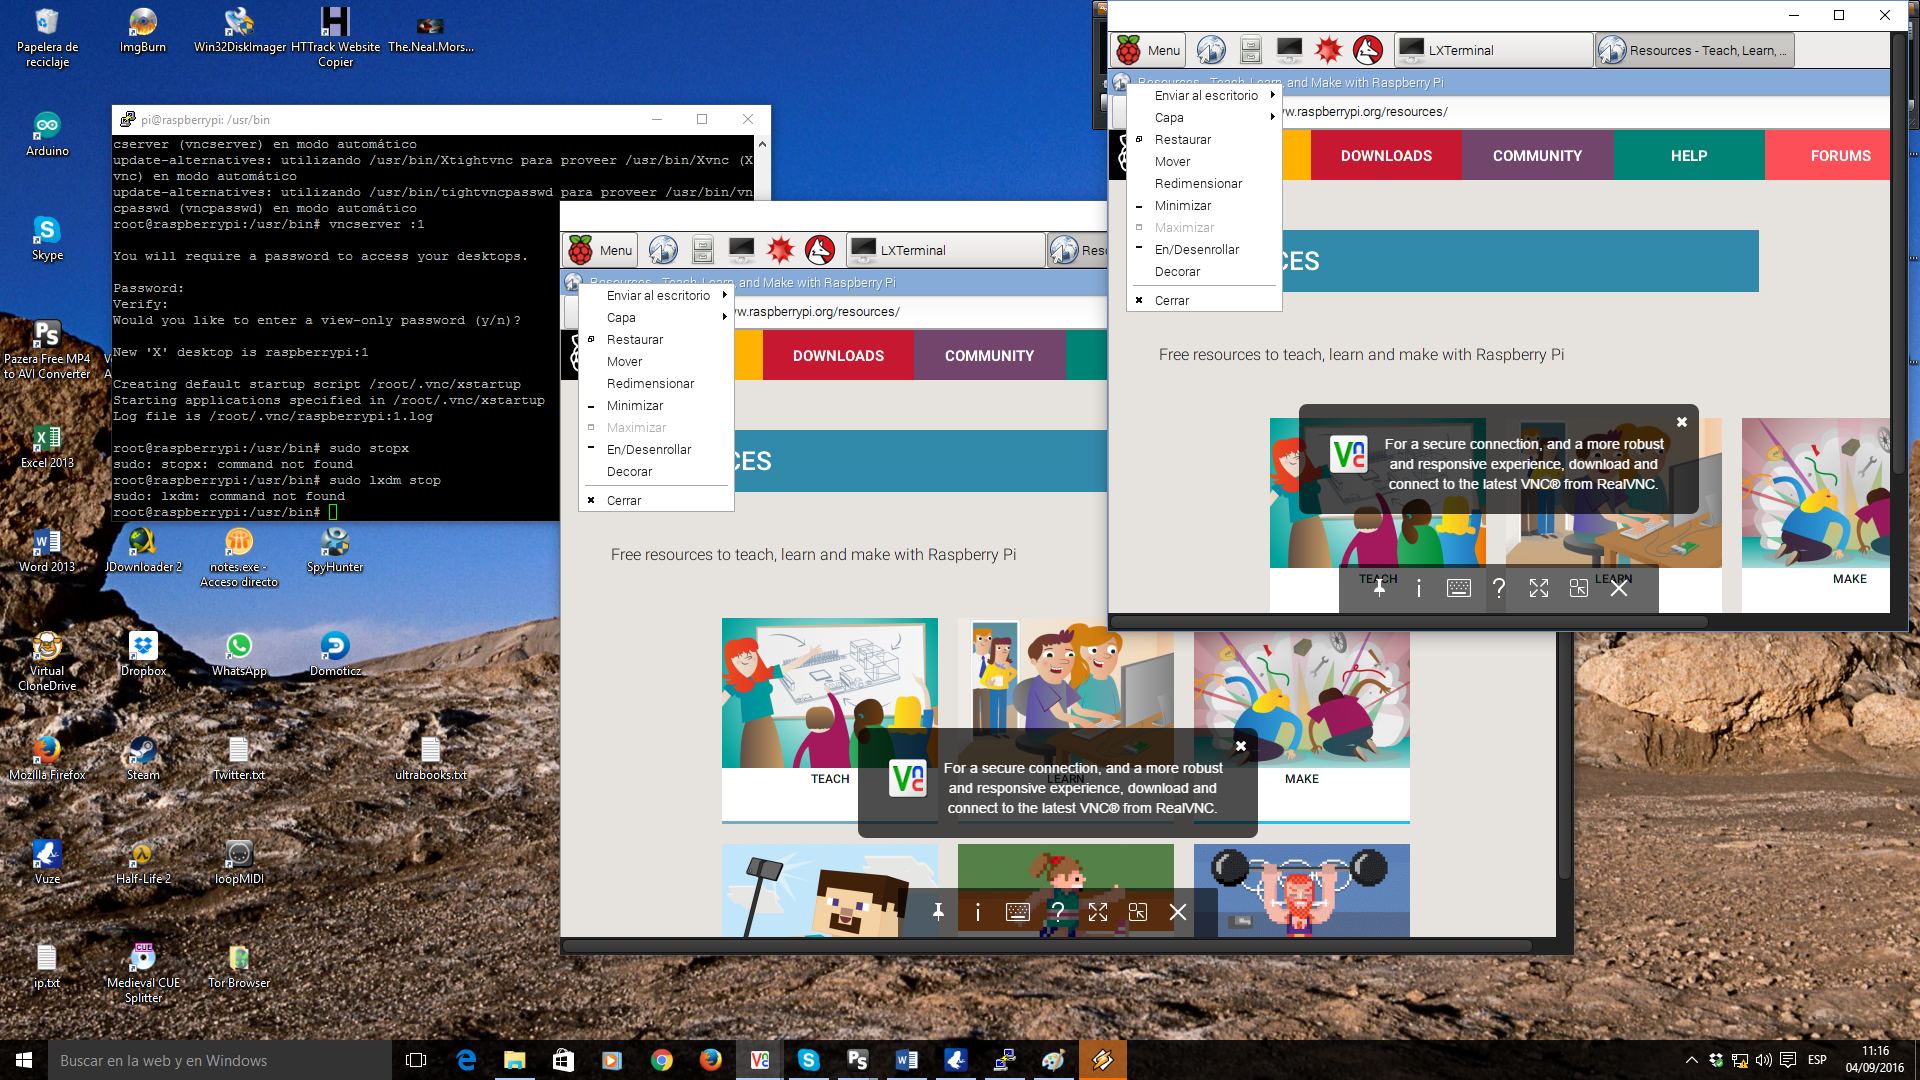Open the Win32DiskImager desktop icon
The height and width of the screenshot is (1080, 1920).
pyautogui.click(x=240, y=30)
